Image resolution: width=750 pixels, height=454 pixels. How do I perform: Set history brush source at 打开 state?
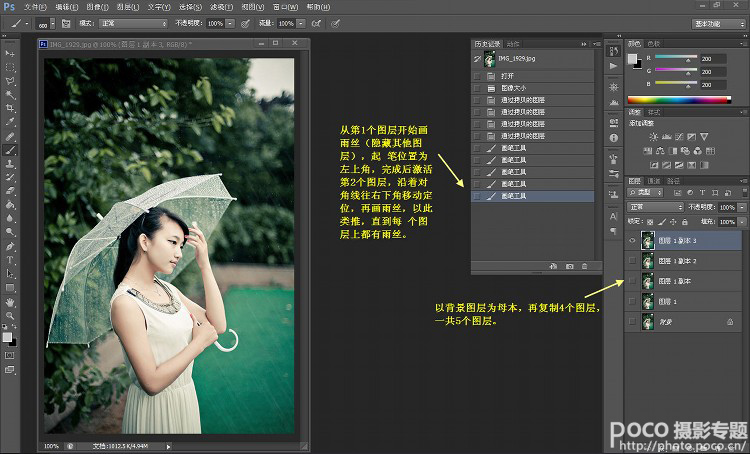pyautogui.click(x=476, y=76)
